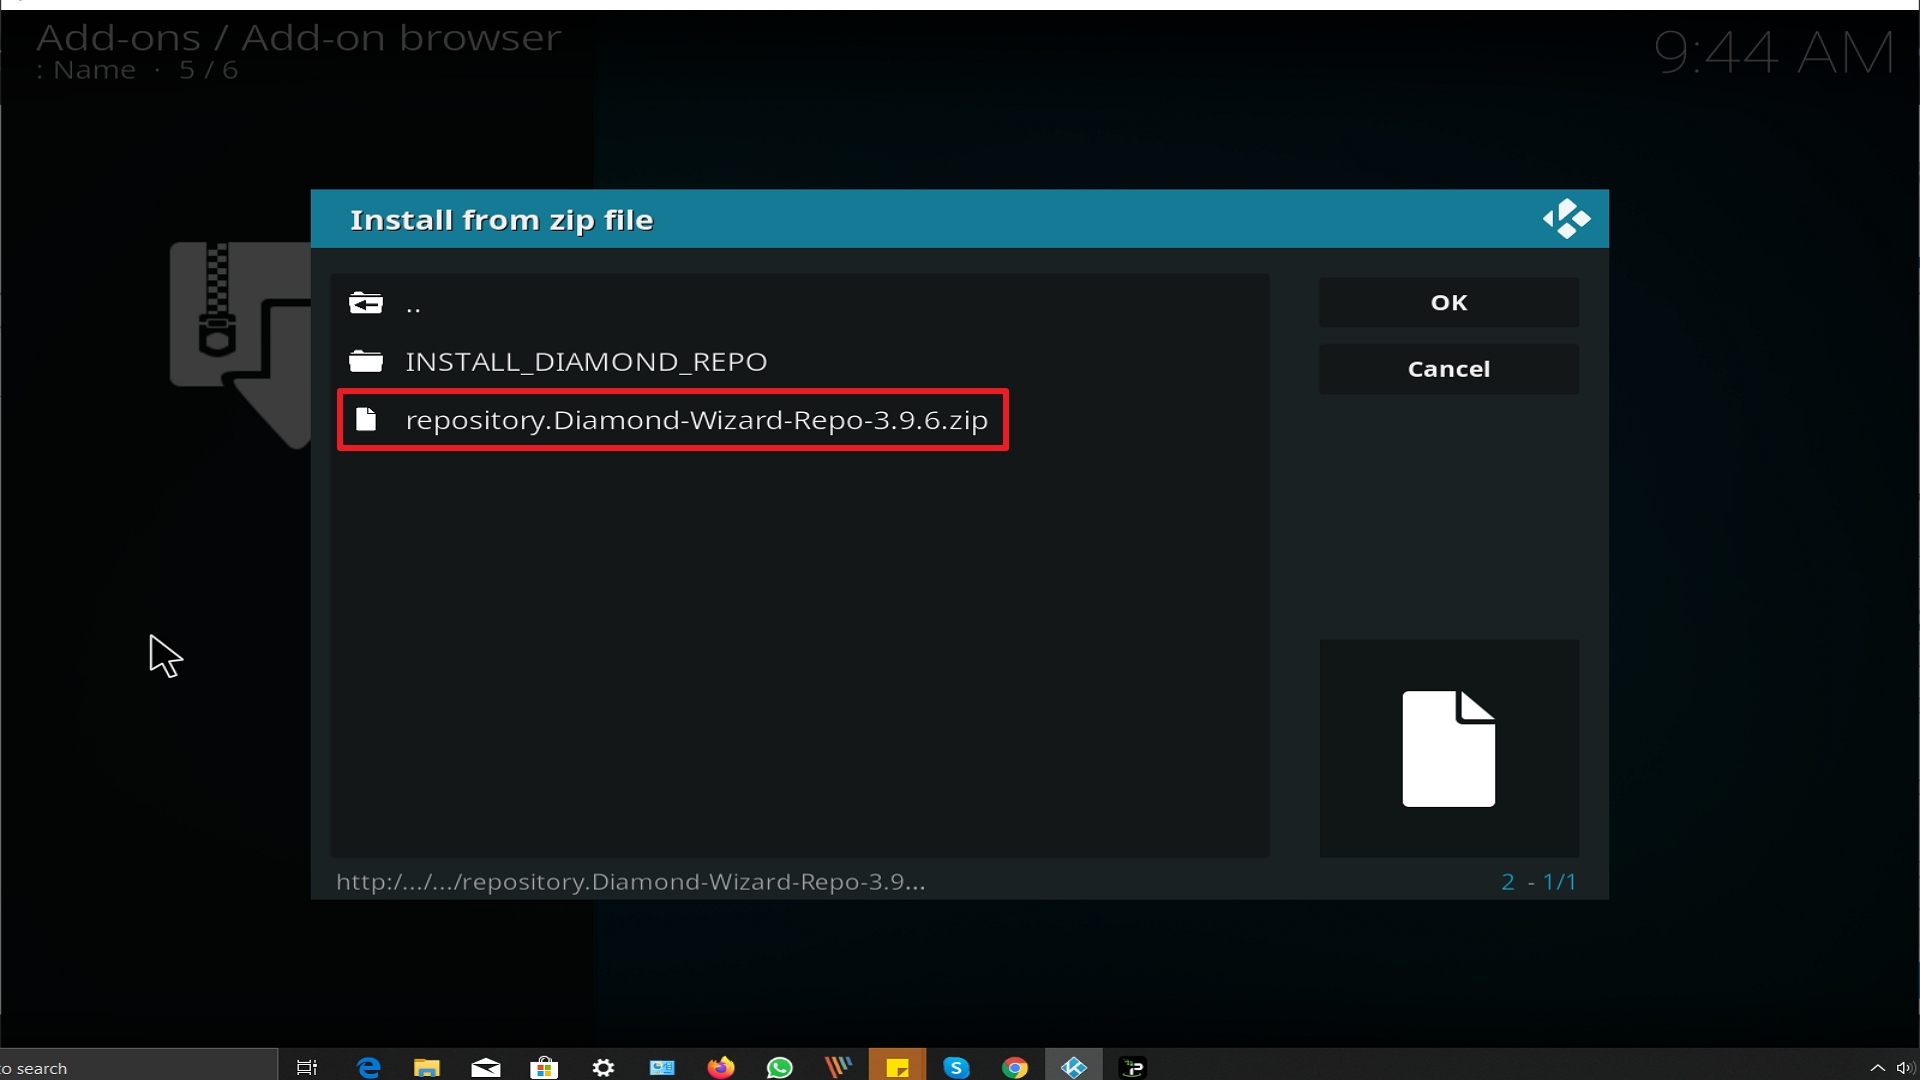Go up to the parent directory (..)
1920x1080 pixels.
(x=800, y=303)
